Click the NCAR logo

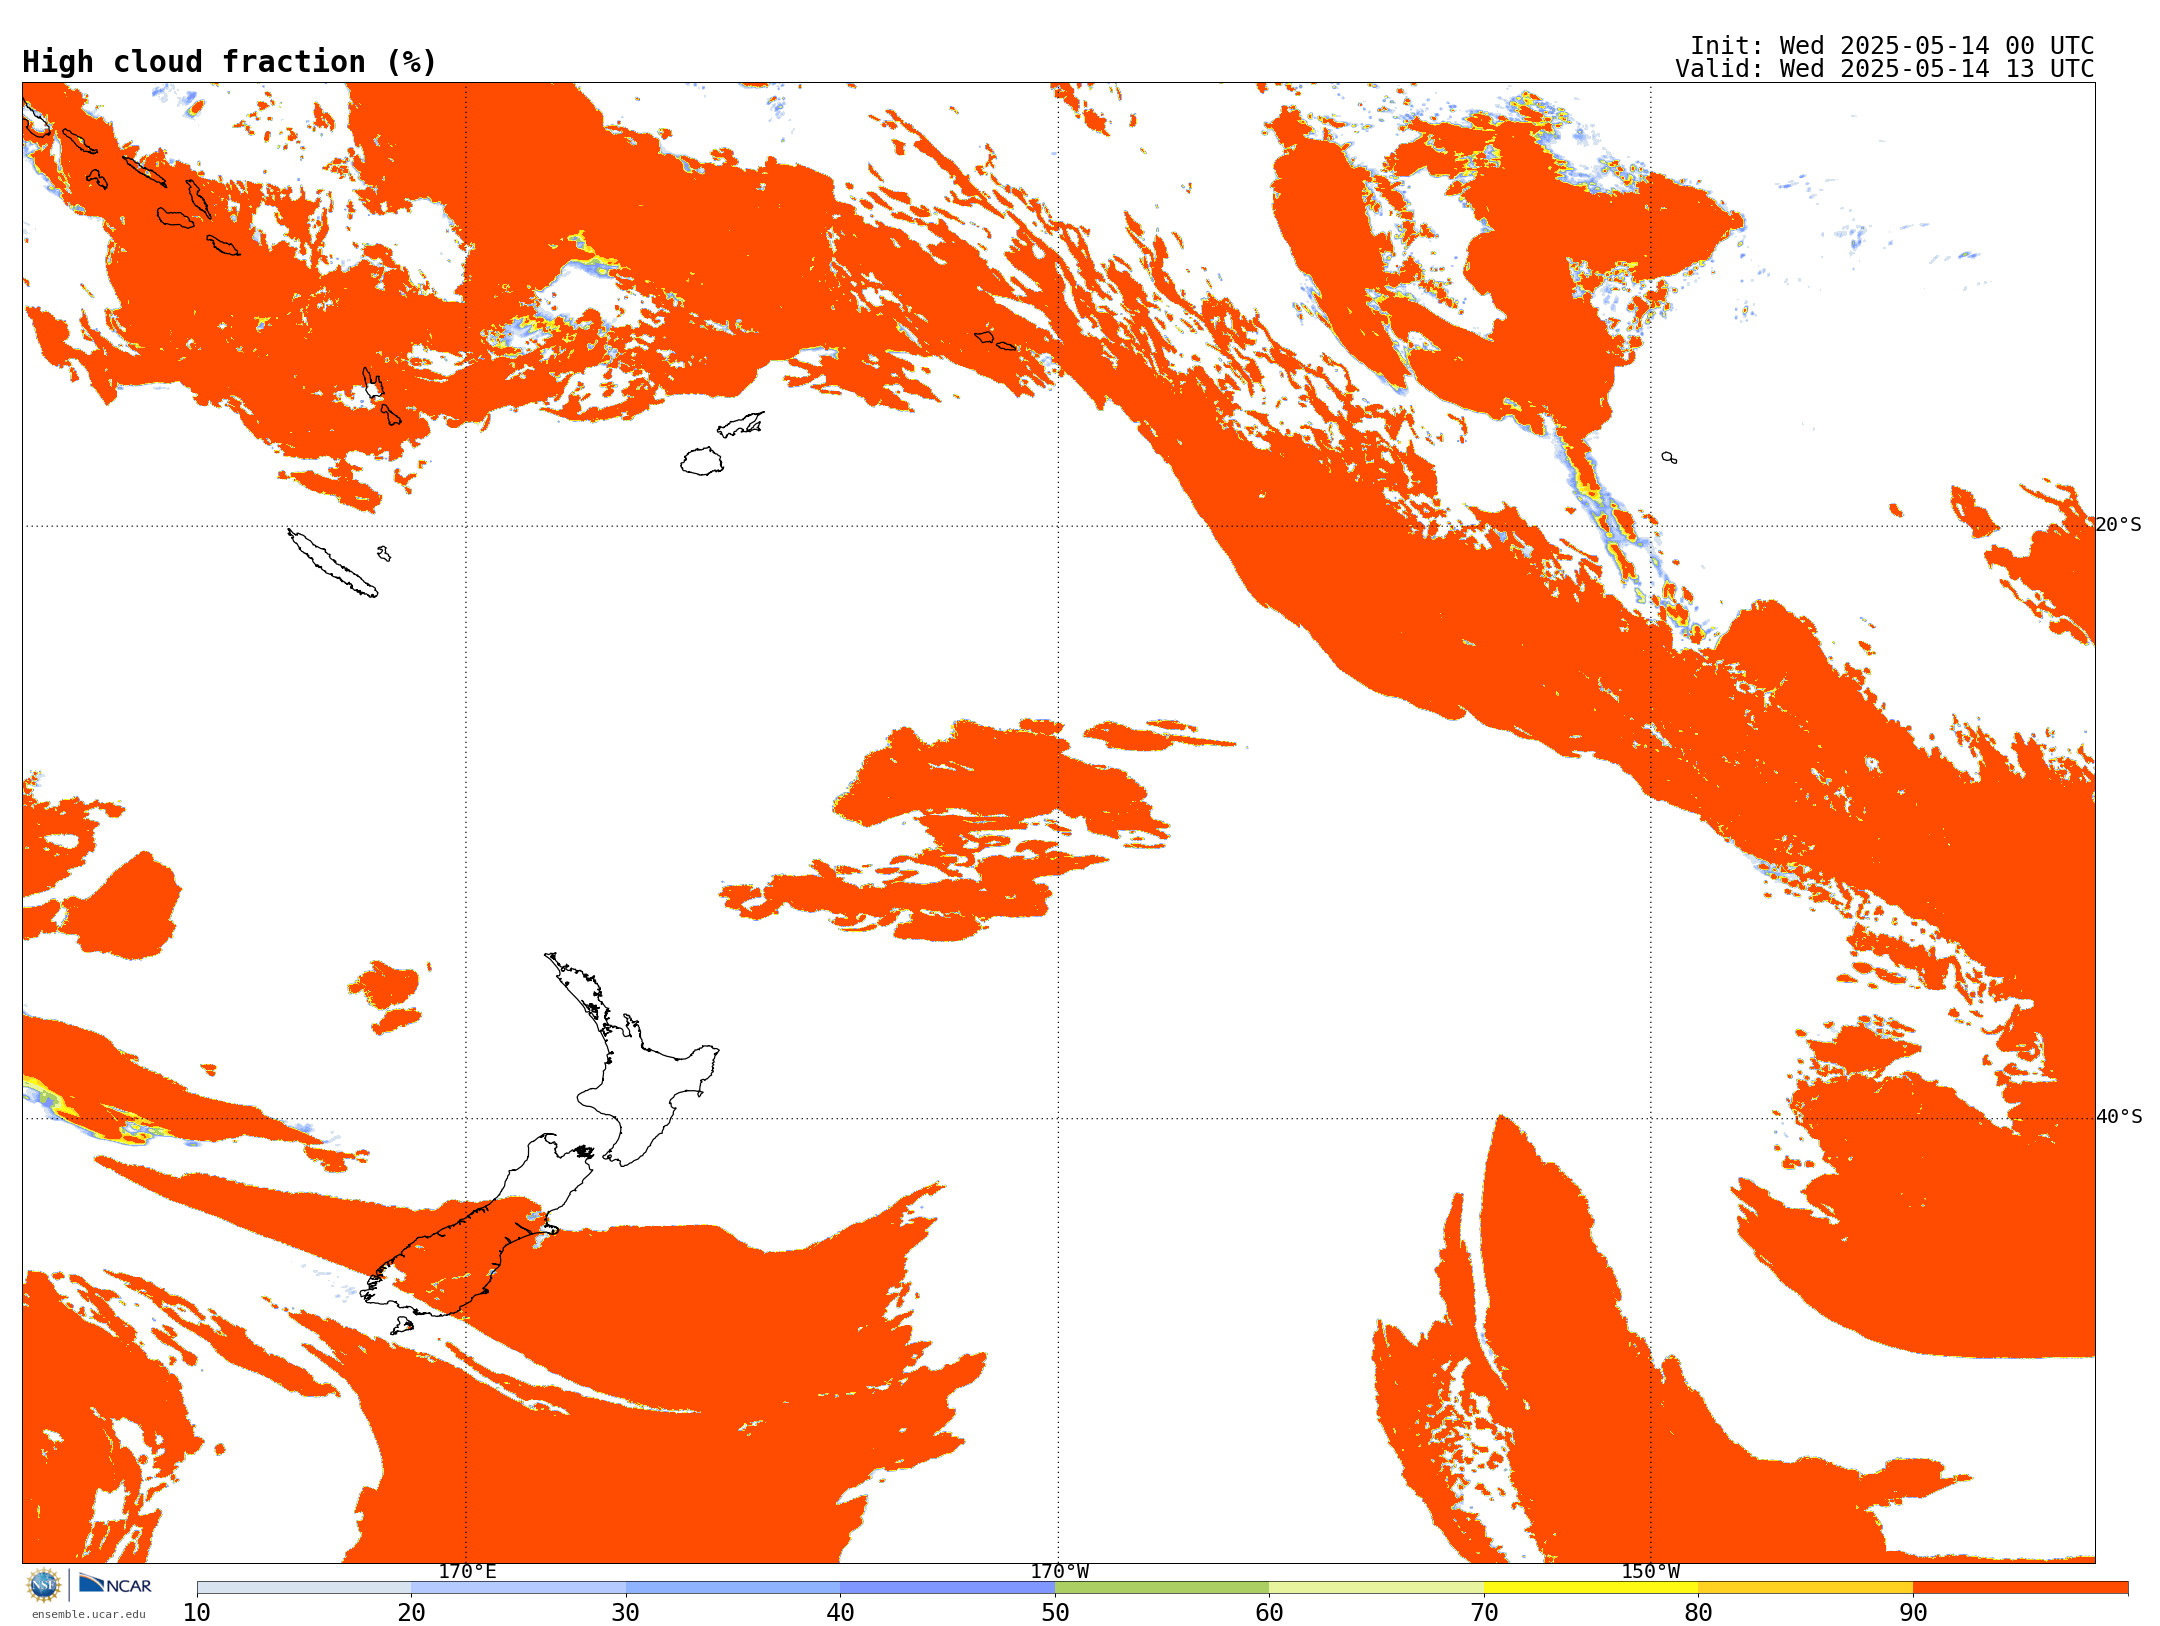(115, 1584)
